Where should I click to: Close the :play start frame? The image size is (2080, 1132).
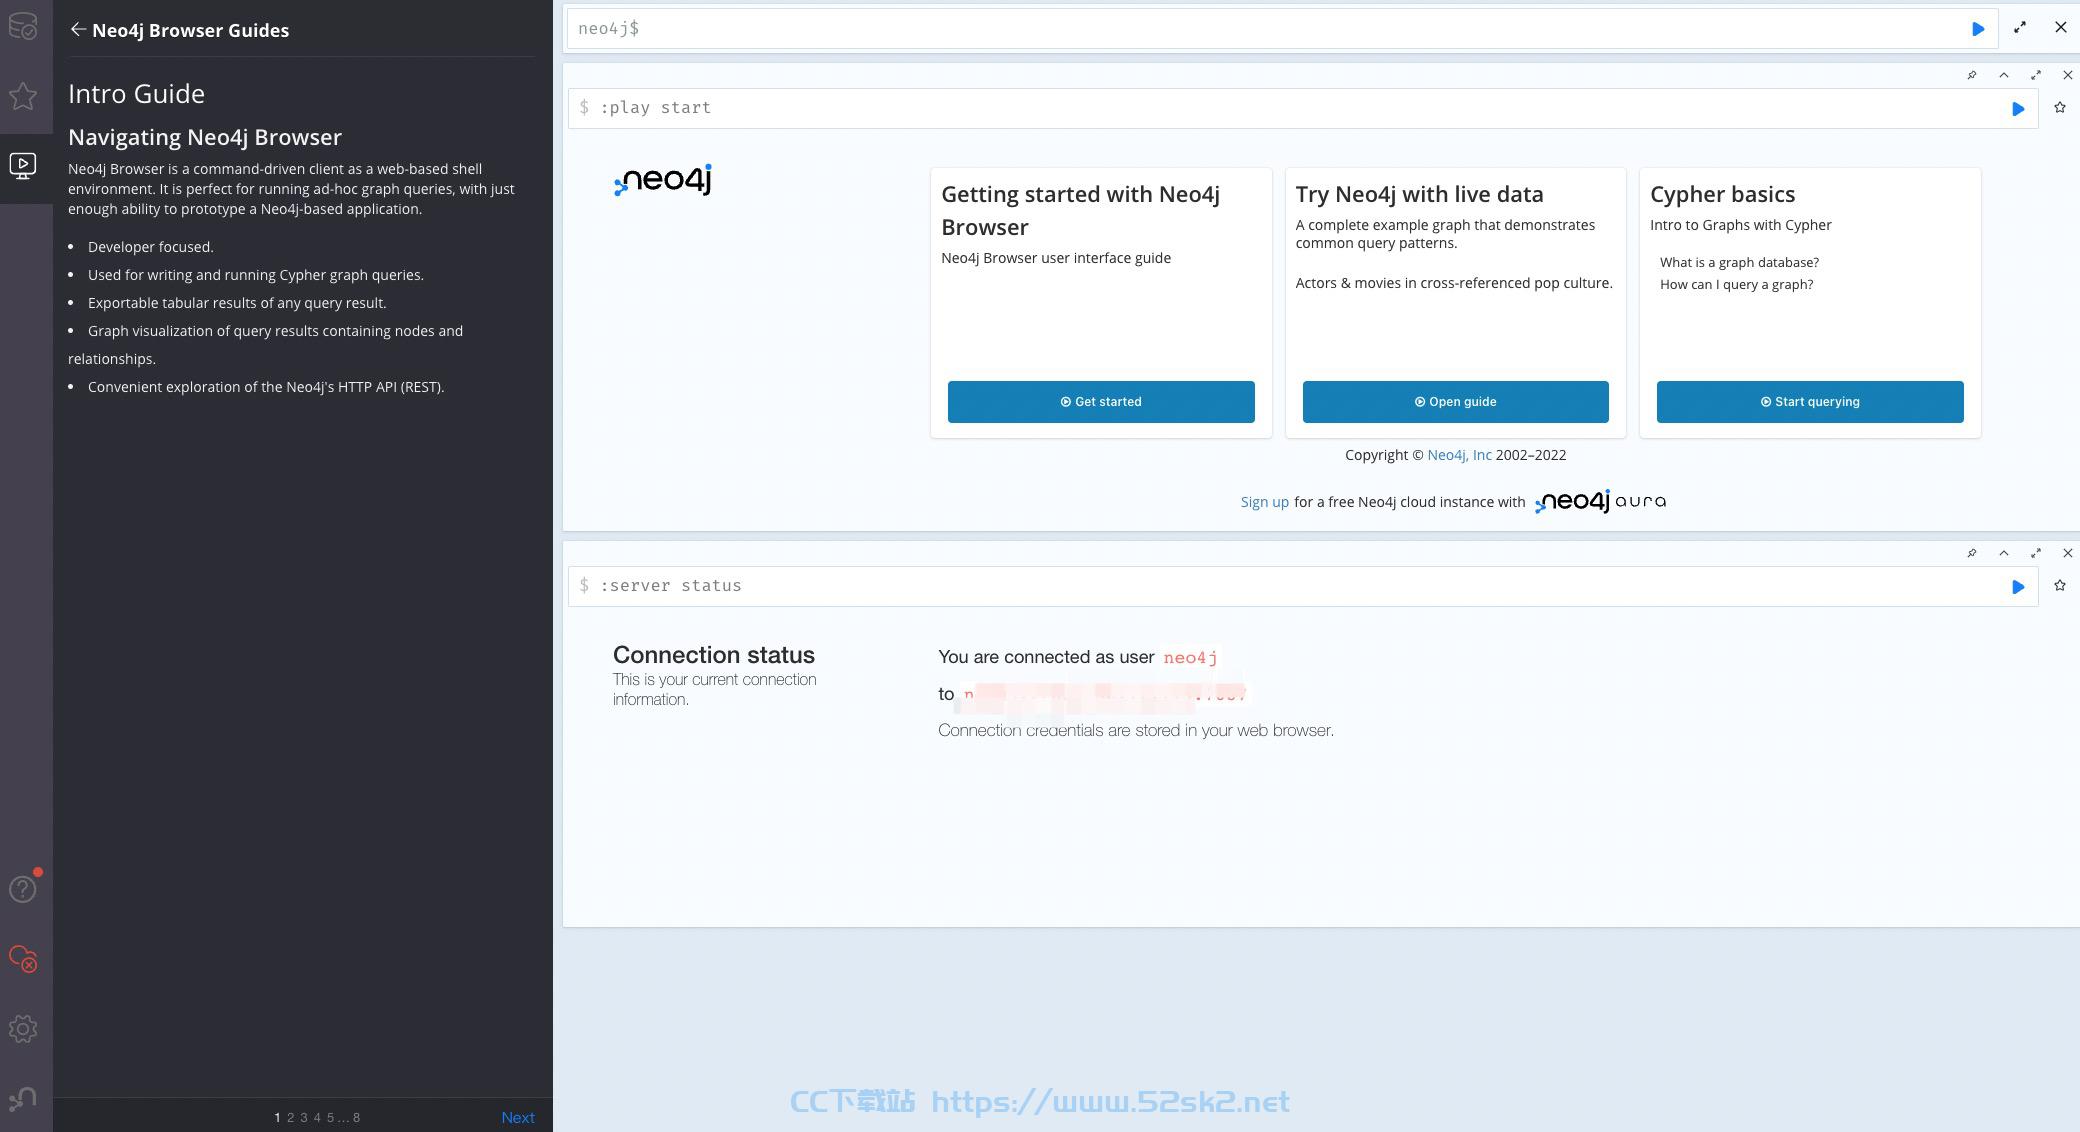click(2068, 75)
